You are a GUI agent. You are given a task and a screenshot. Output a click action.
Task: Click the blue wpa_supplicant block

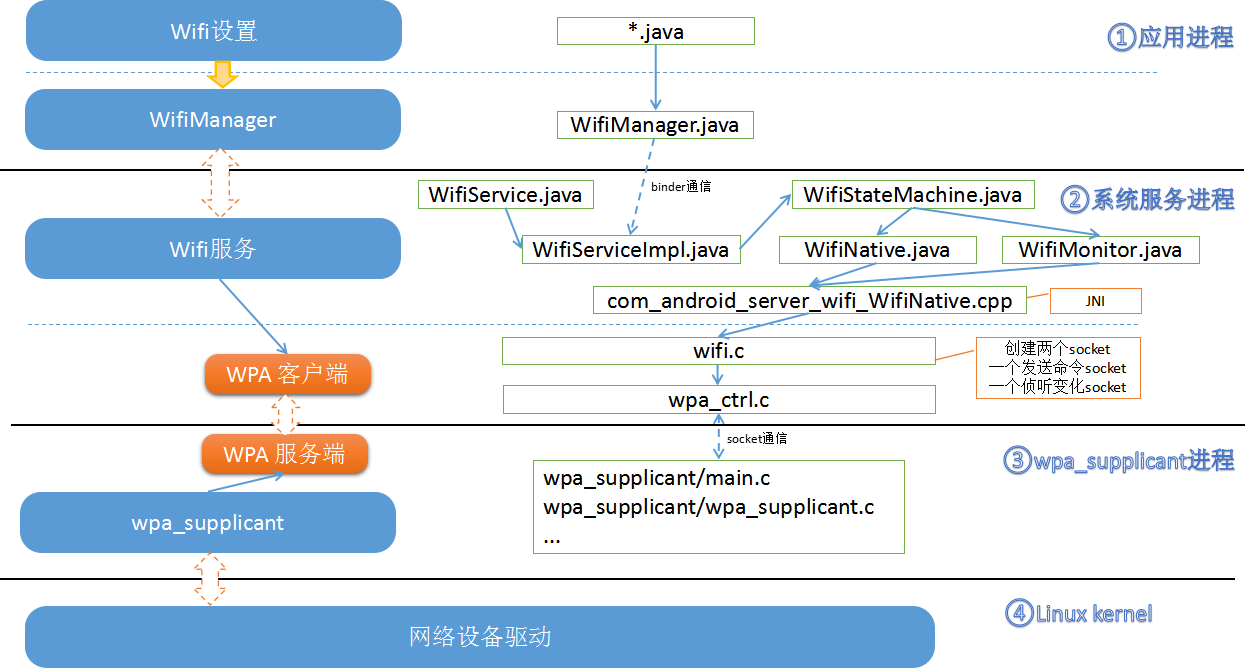[208, 522]
